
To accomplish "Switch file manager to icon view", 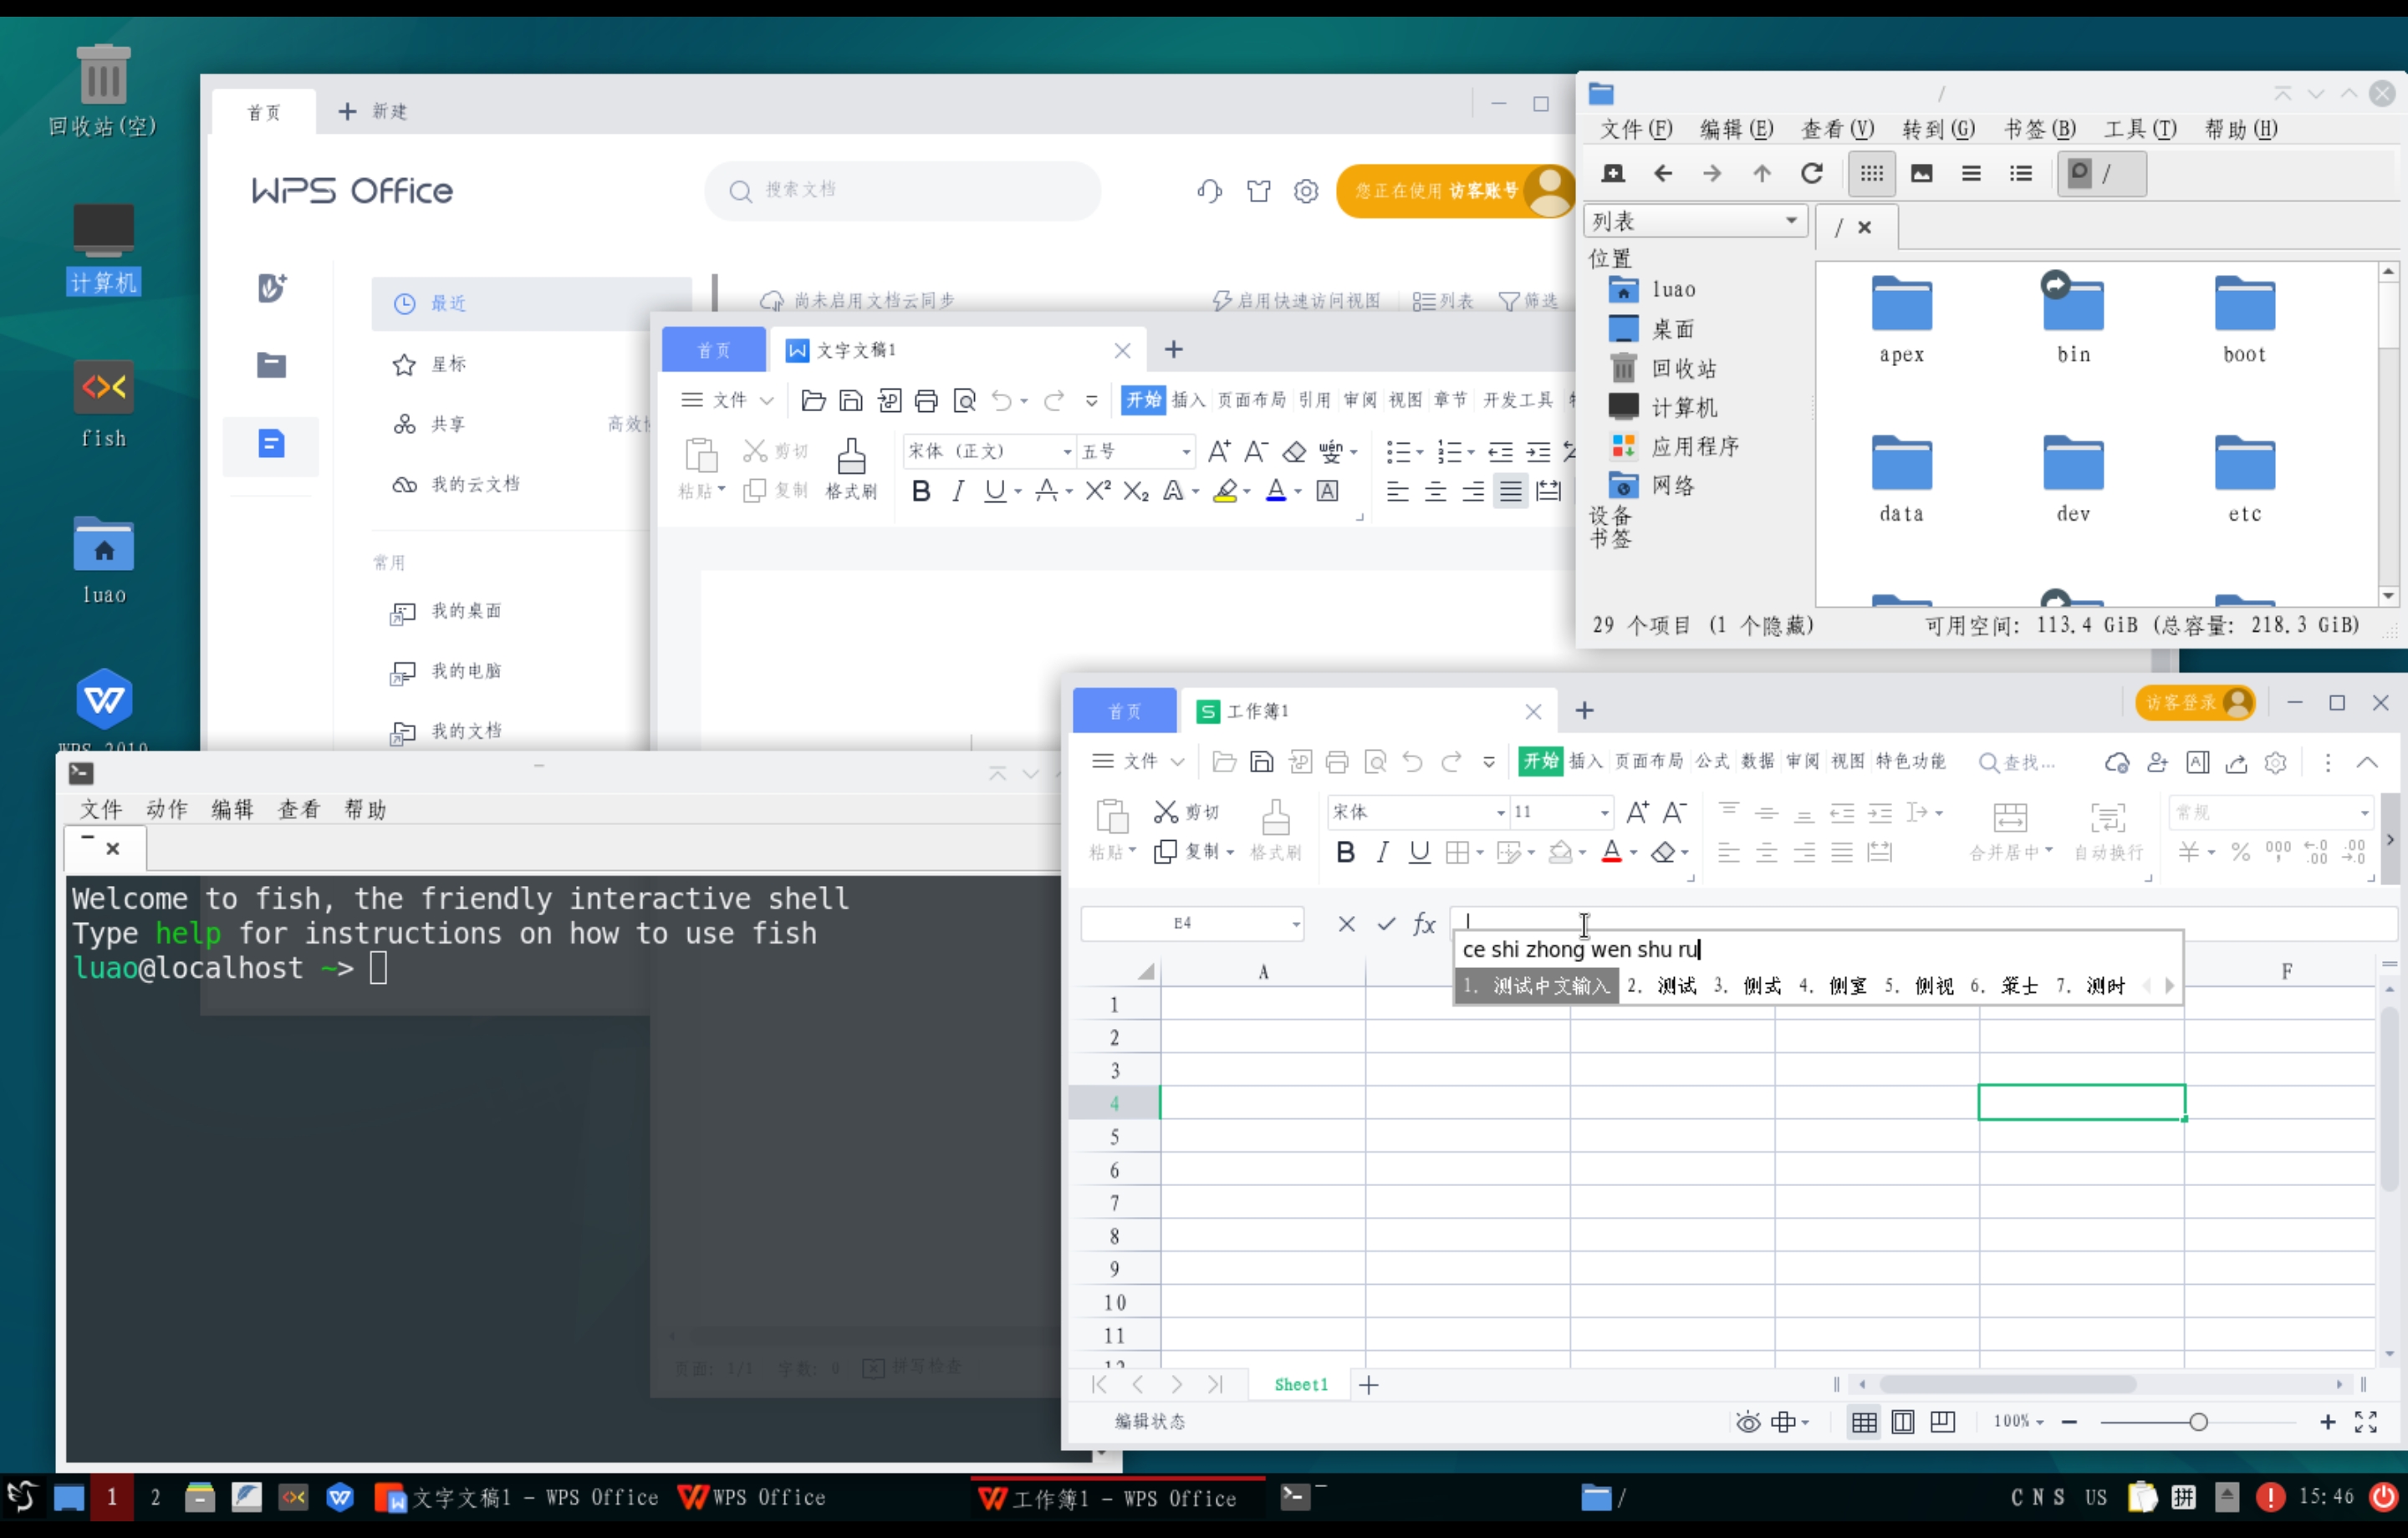I will click(1871, 173).
